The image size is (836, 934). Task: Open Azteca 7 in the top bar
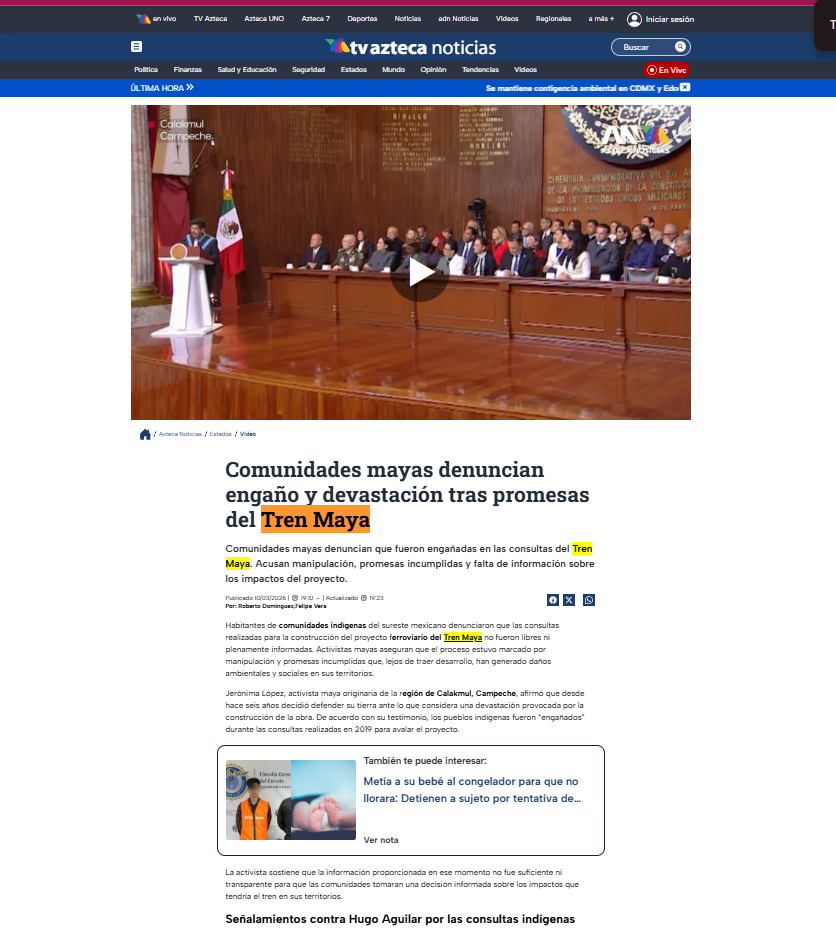click(316, 19)
